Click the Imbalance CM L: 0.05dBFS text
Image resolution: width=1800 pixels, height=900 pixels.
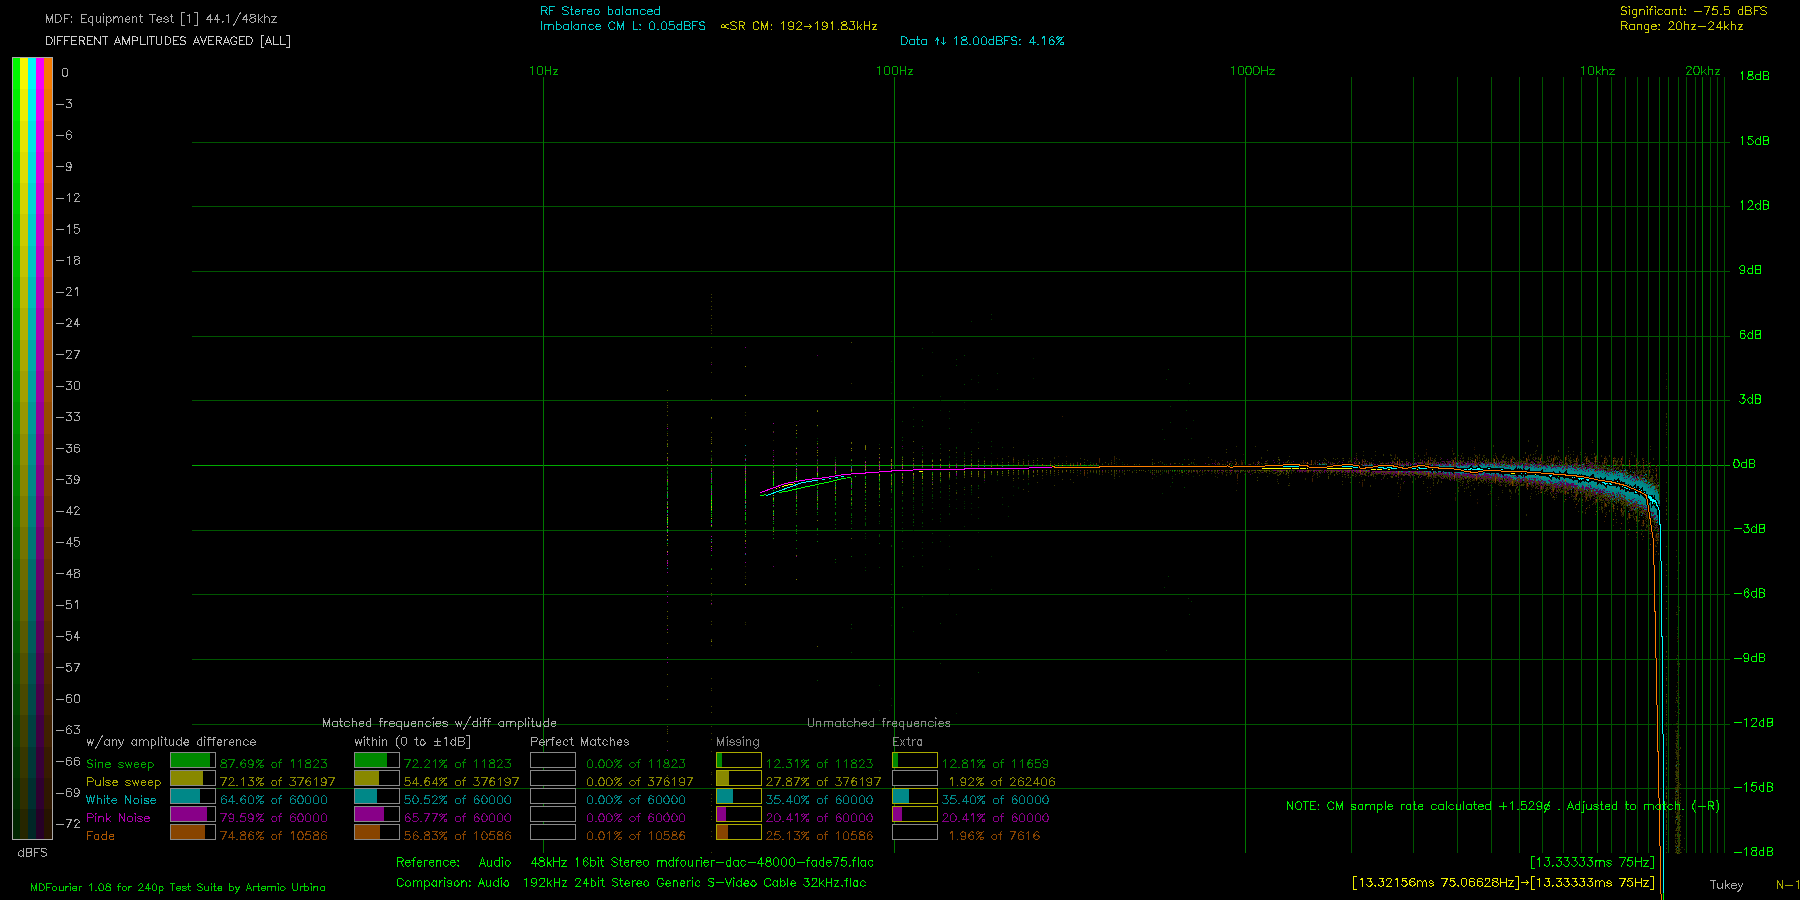point(623,26)
